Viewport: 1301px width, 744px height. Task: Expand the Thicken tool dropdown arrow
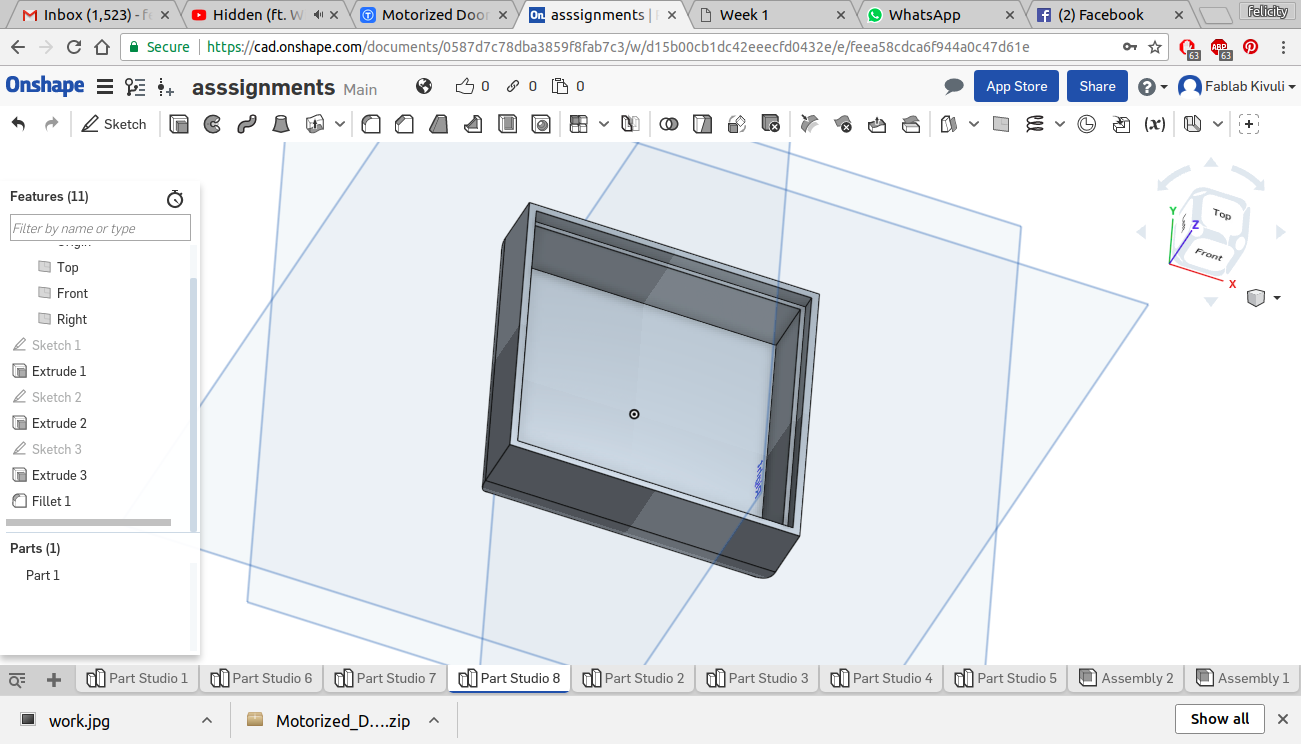[x=340, y=124]
